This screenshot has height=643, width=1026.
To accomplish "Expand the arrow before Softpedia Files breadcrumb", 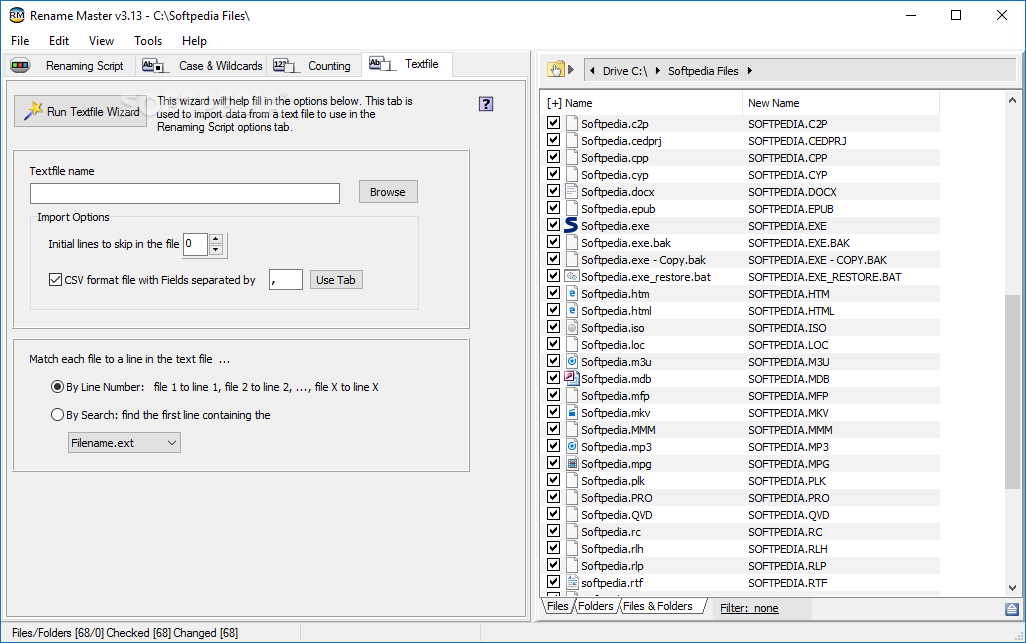I will 657,71.
